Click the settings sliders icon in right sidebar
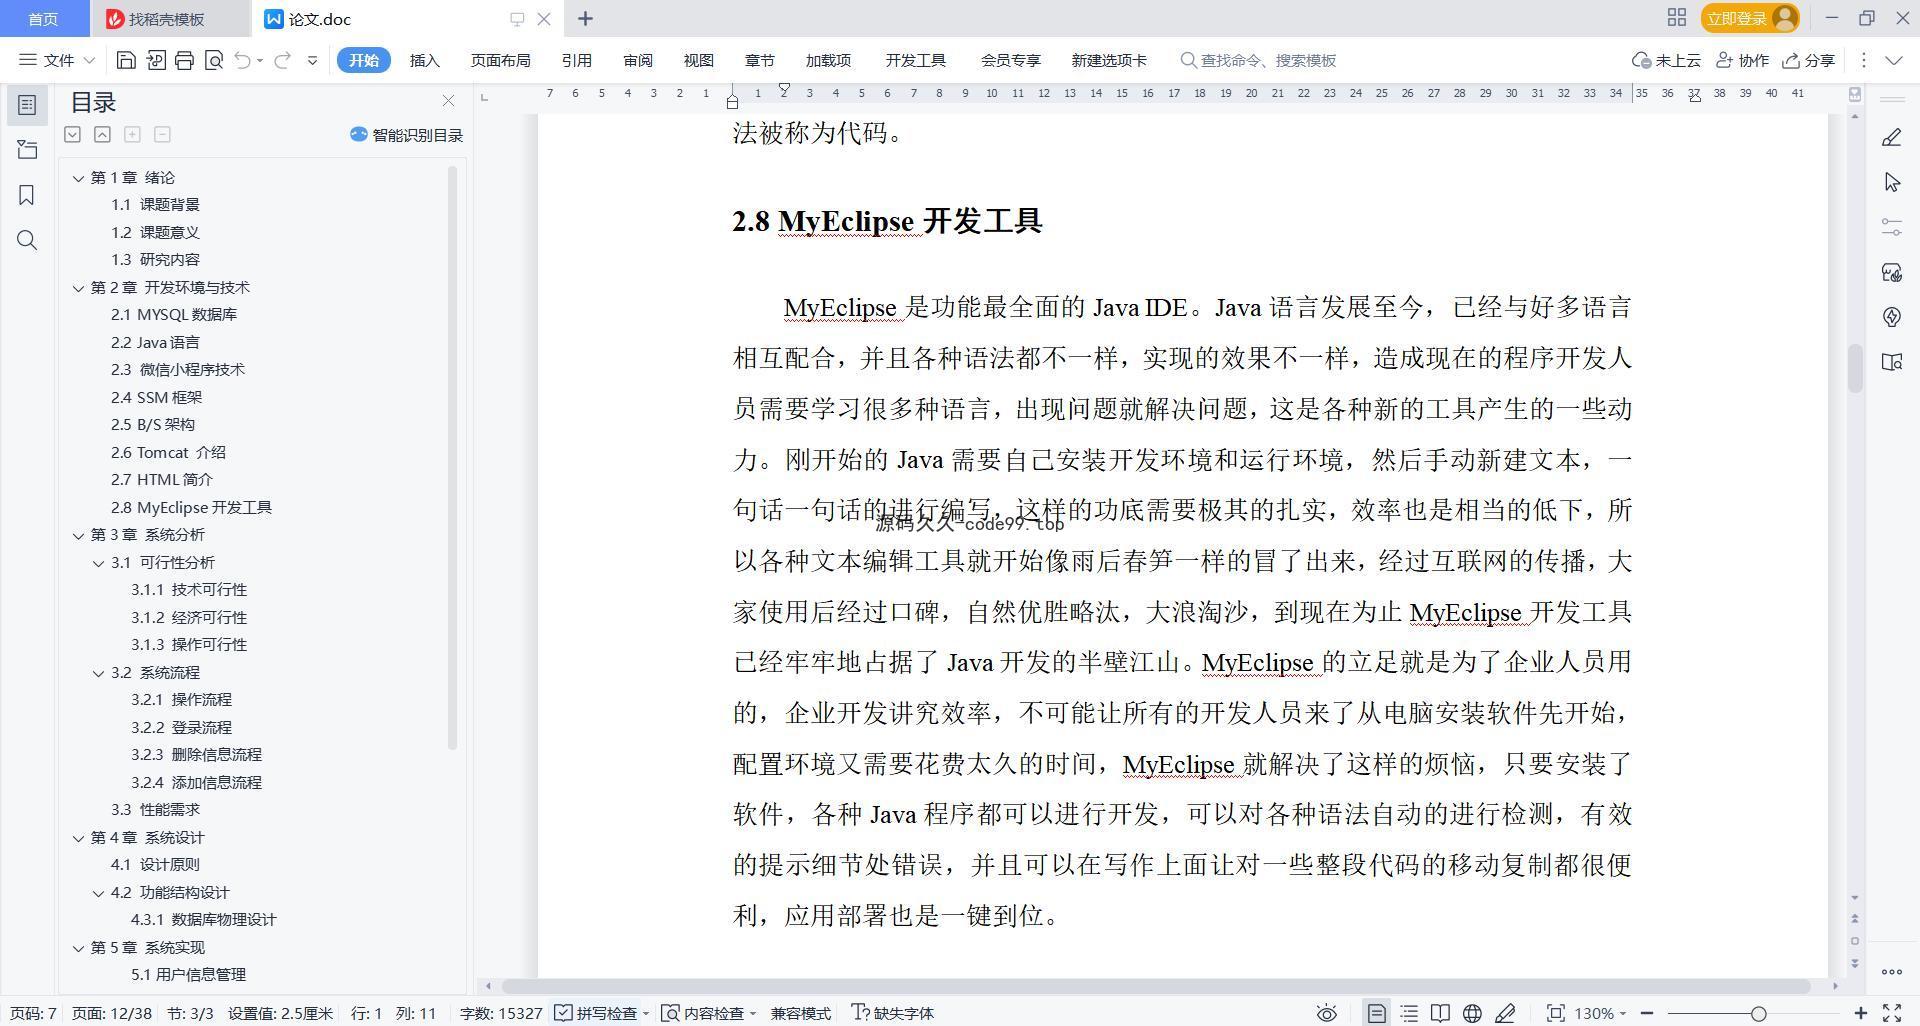 pyautogui.click(x=1891, y=227)
